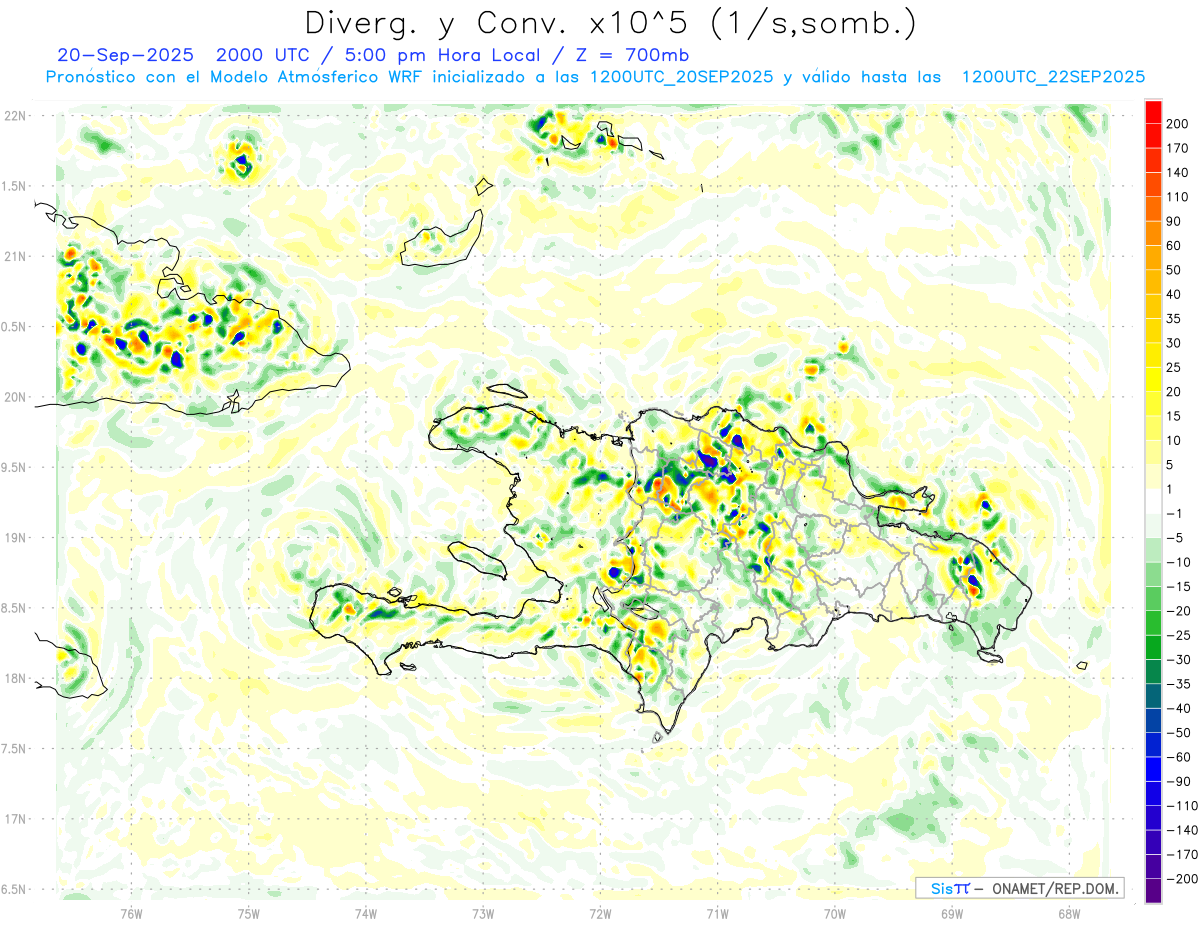
Task: Select the purple -200 swatch at colorbar bottom
Action: (1153, 890)
